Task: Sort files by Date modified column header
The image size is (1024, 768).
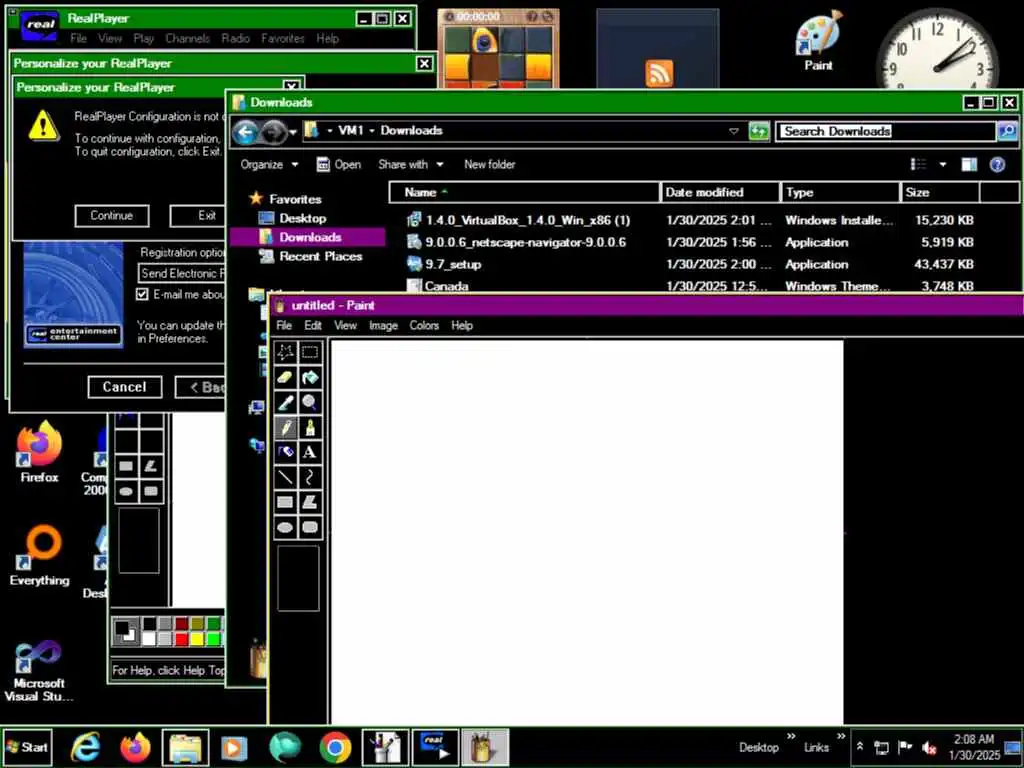Action: [x=720, y=193]
